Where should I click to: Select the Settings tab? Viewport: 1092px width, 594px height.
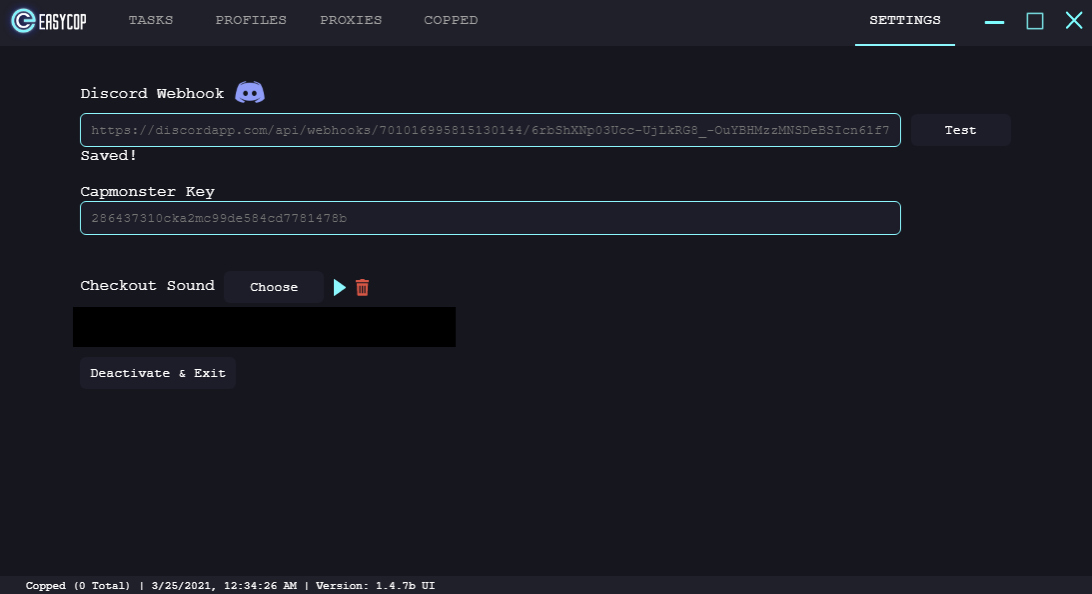[x=905, y=20]
